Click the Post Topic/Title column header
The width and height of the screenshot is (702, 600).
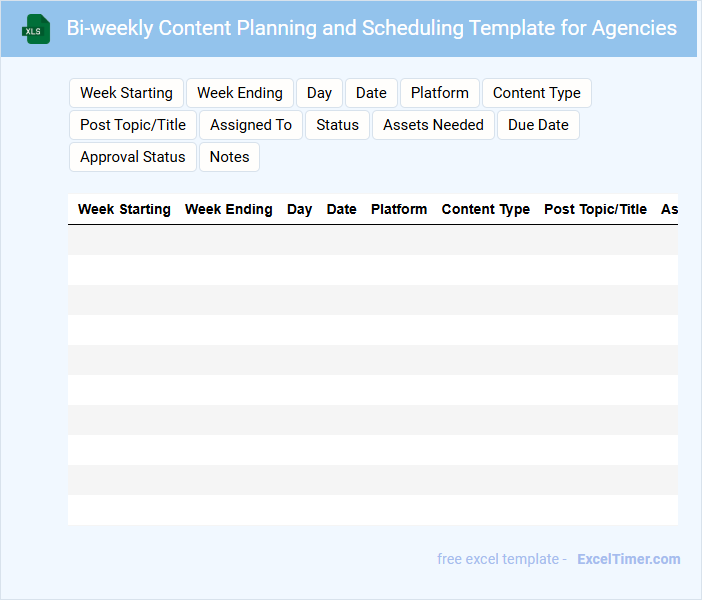[595, 210]
